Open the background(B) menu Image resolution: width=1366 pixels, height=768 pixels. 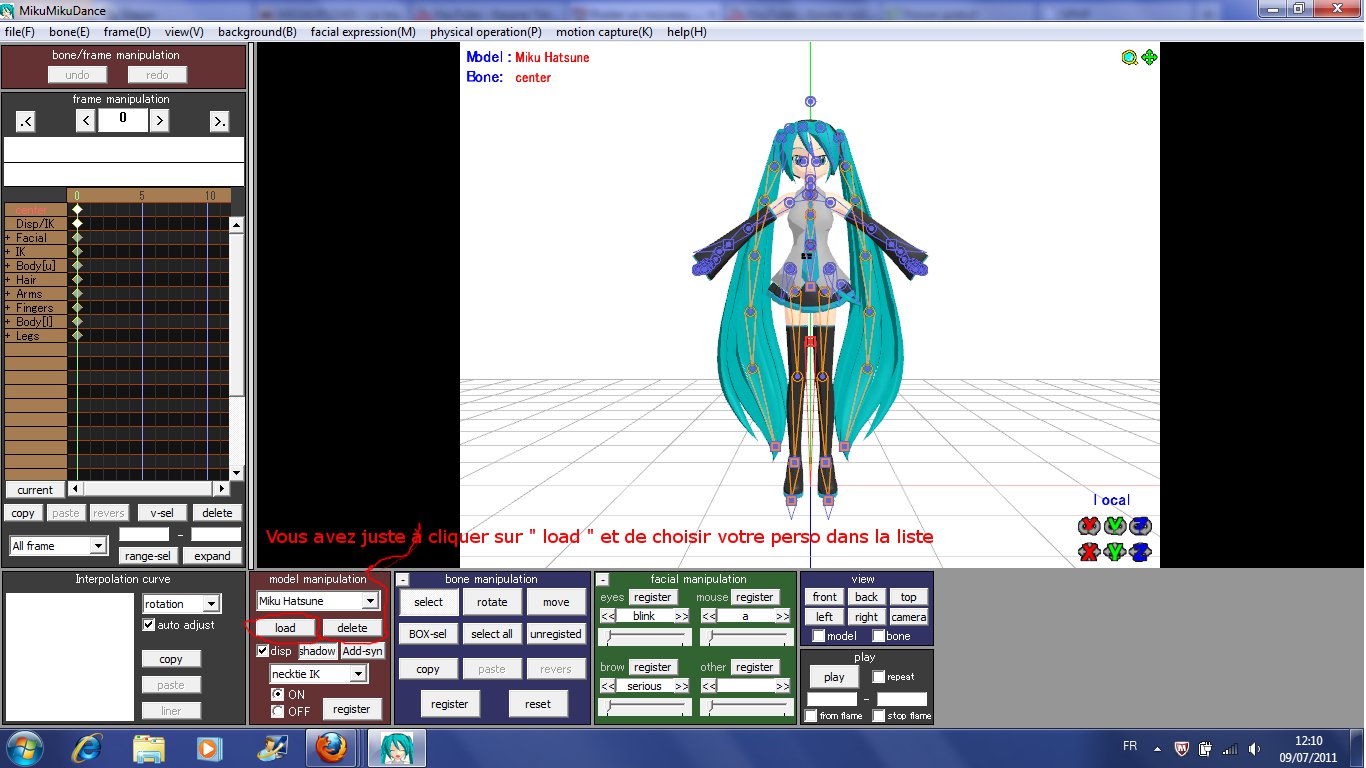257,32
